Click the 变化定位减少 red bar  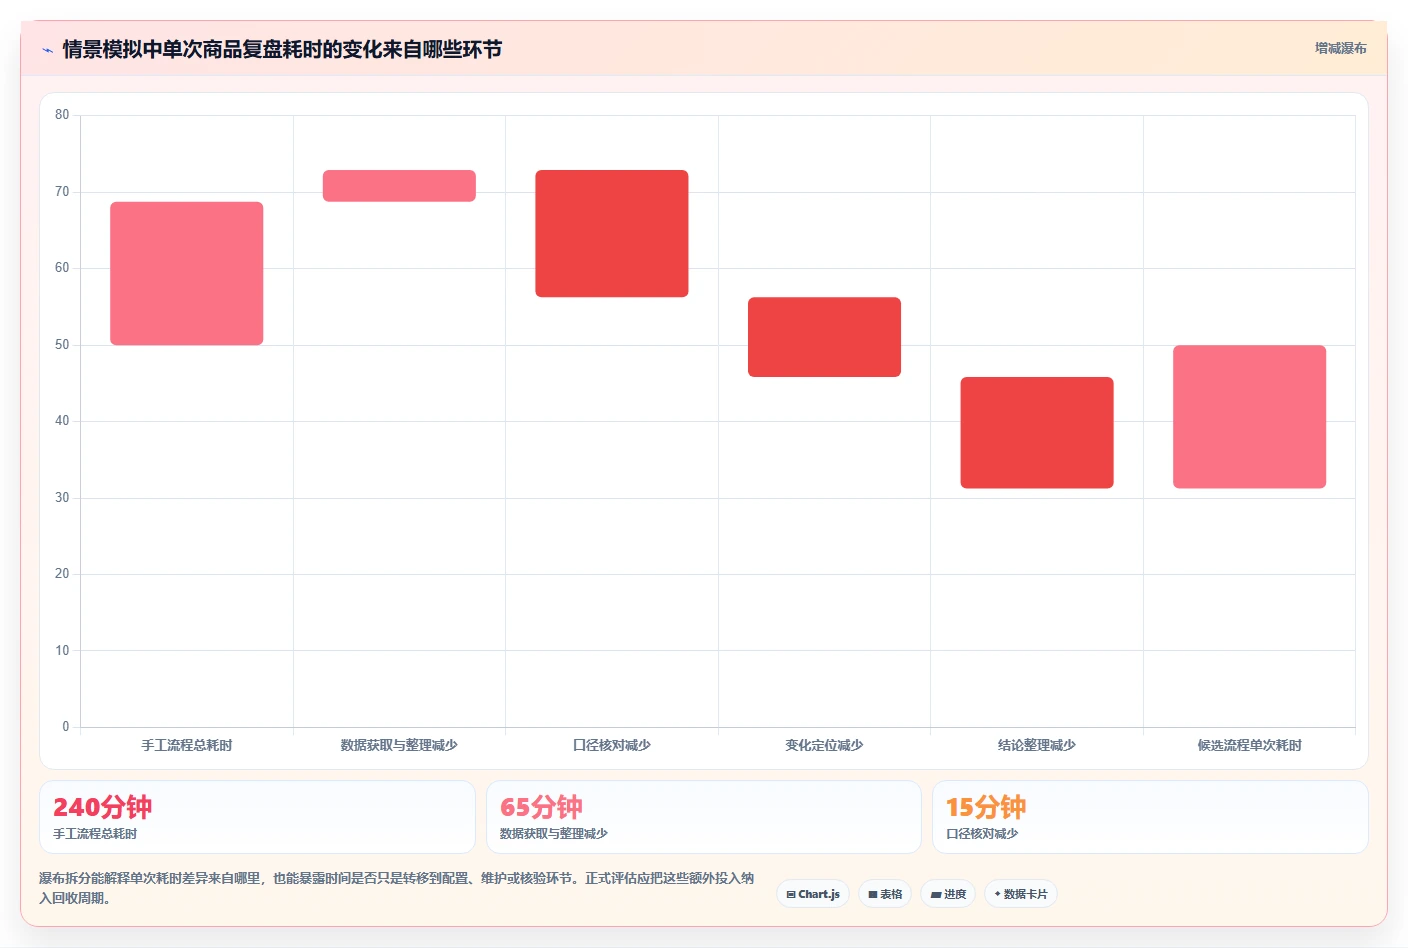[824, 337]
